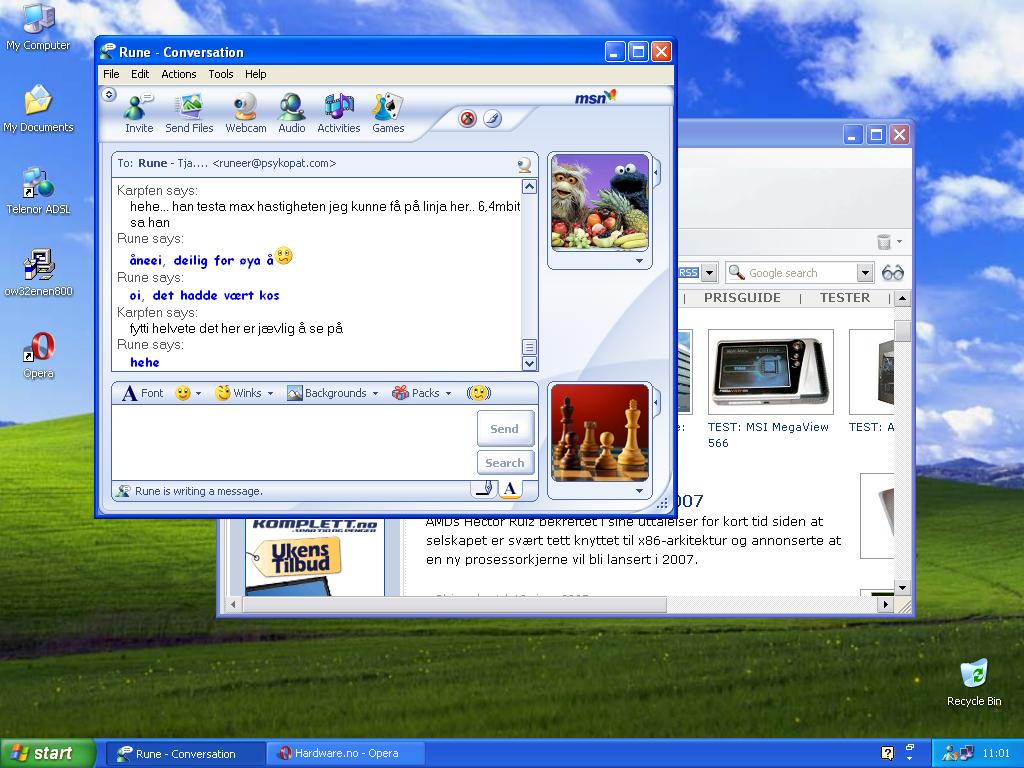
Task: Click the Start button
Action: 48,753
